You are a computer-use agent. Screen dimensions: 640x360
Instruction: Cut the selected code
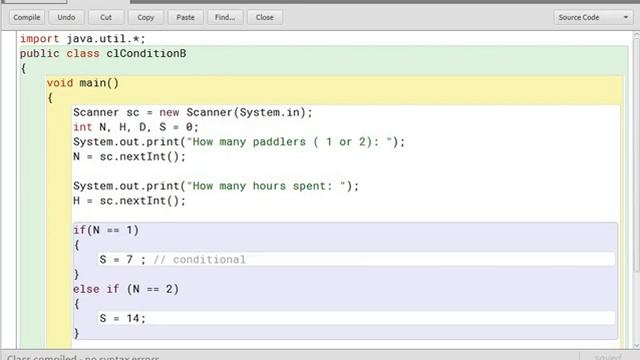[106, 18]
